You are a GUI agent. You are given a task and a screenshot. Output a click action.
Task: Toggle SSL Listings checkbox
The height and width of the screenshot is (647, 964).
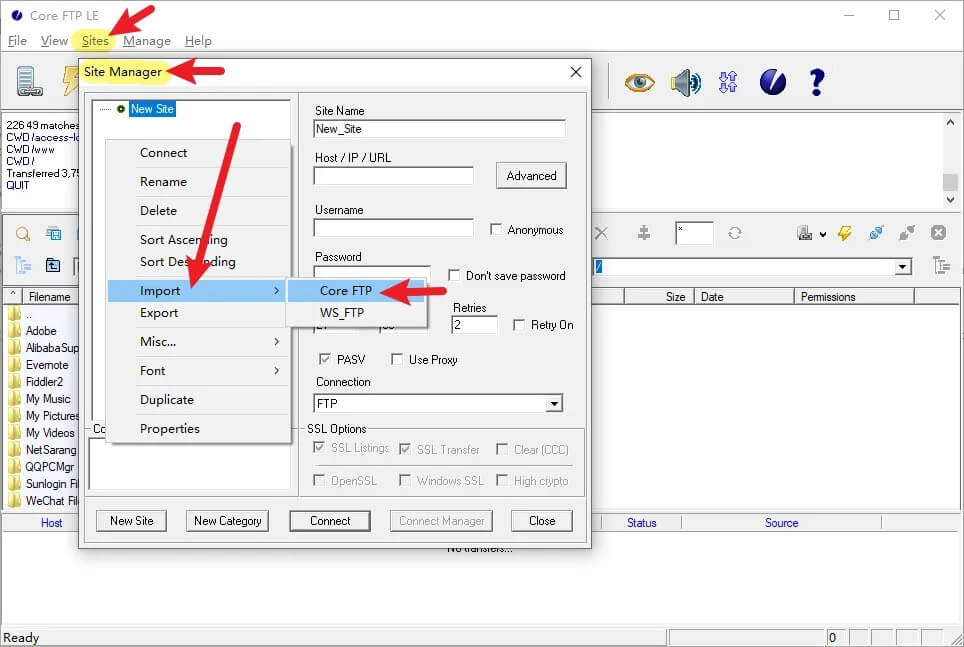click(318, 447)
